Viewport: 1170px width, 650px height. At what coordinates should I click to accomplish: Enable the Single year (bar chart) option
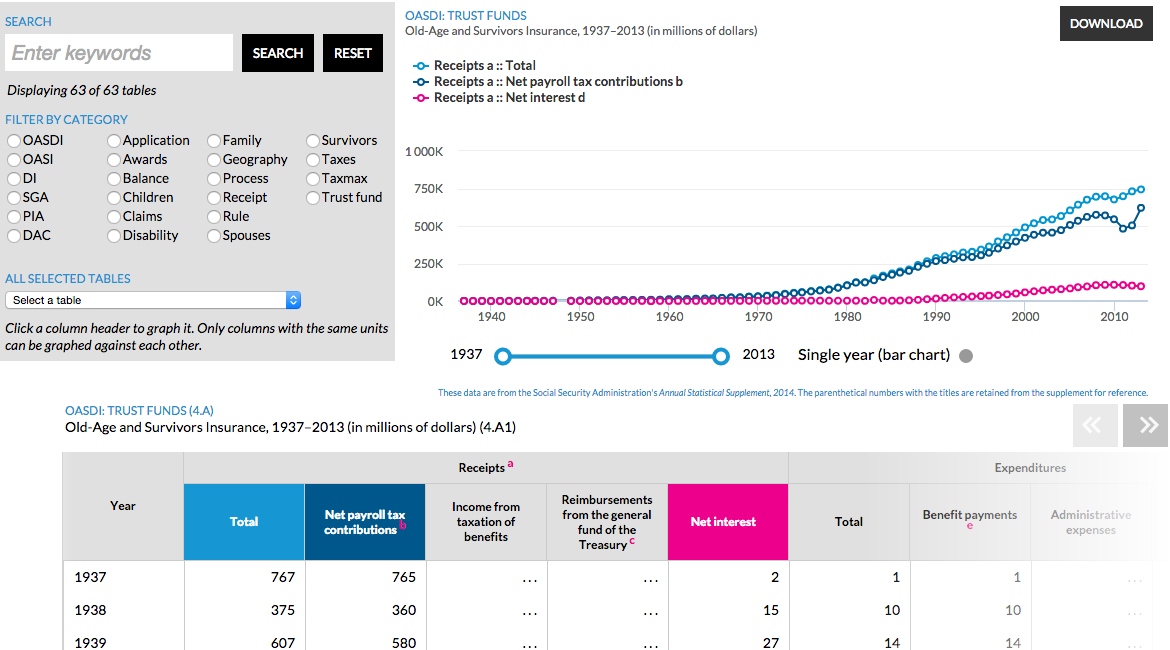(964, 355)
